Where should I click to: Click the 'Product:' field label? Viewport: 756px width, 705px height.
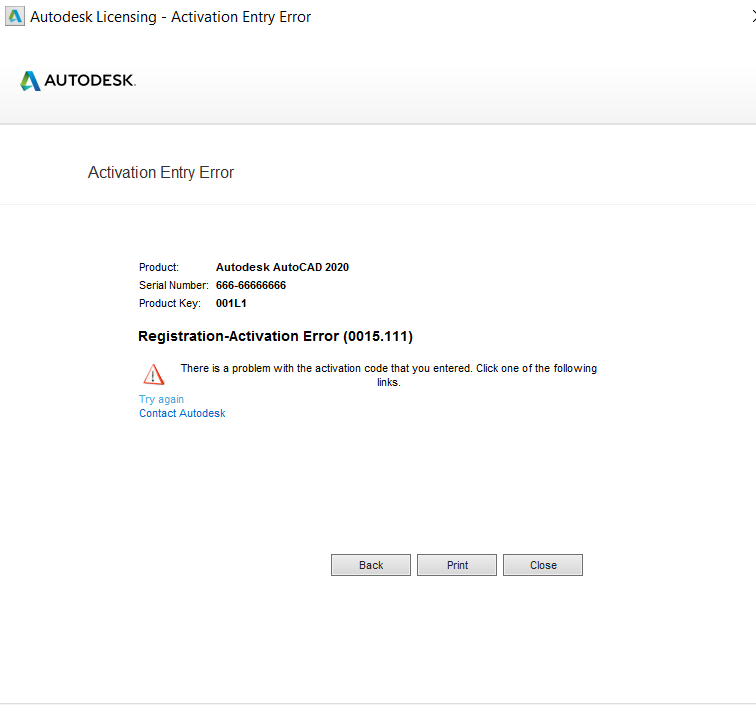point(159,267)
